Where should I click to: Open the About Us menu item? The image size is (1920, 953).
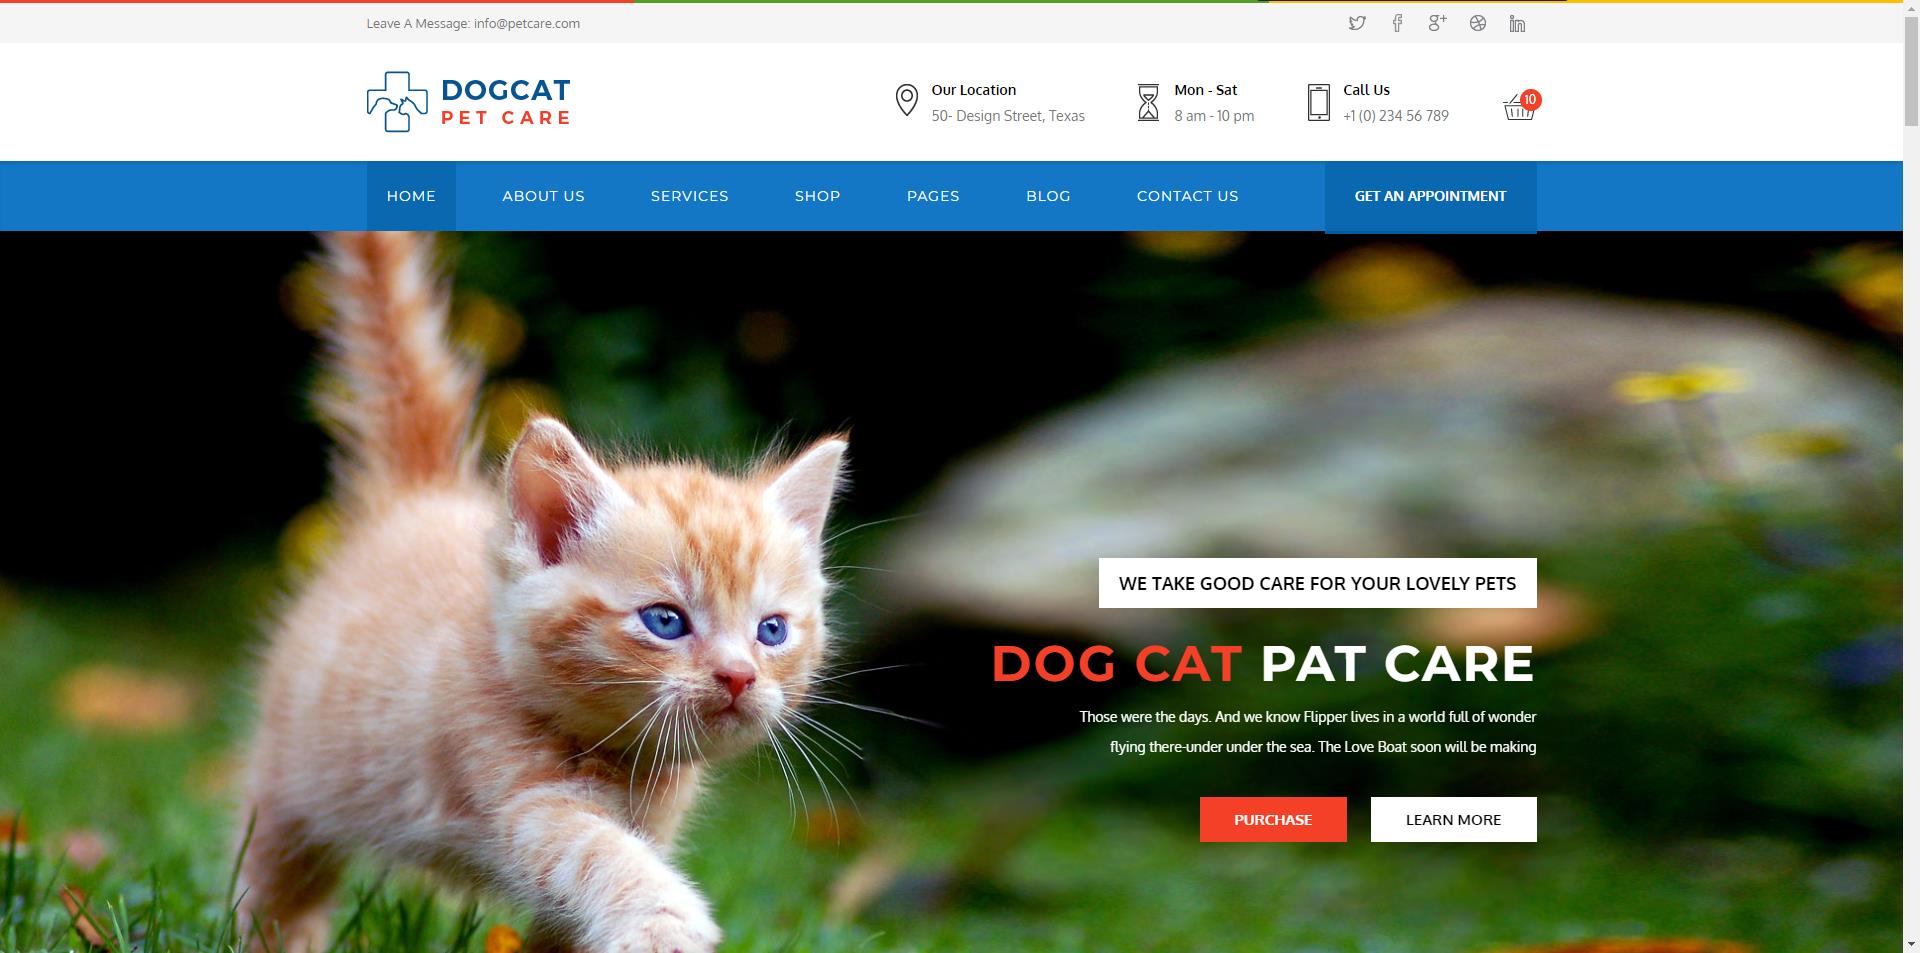(x=543, y=196)
